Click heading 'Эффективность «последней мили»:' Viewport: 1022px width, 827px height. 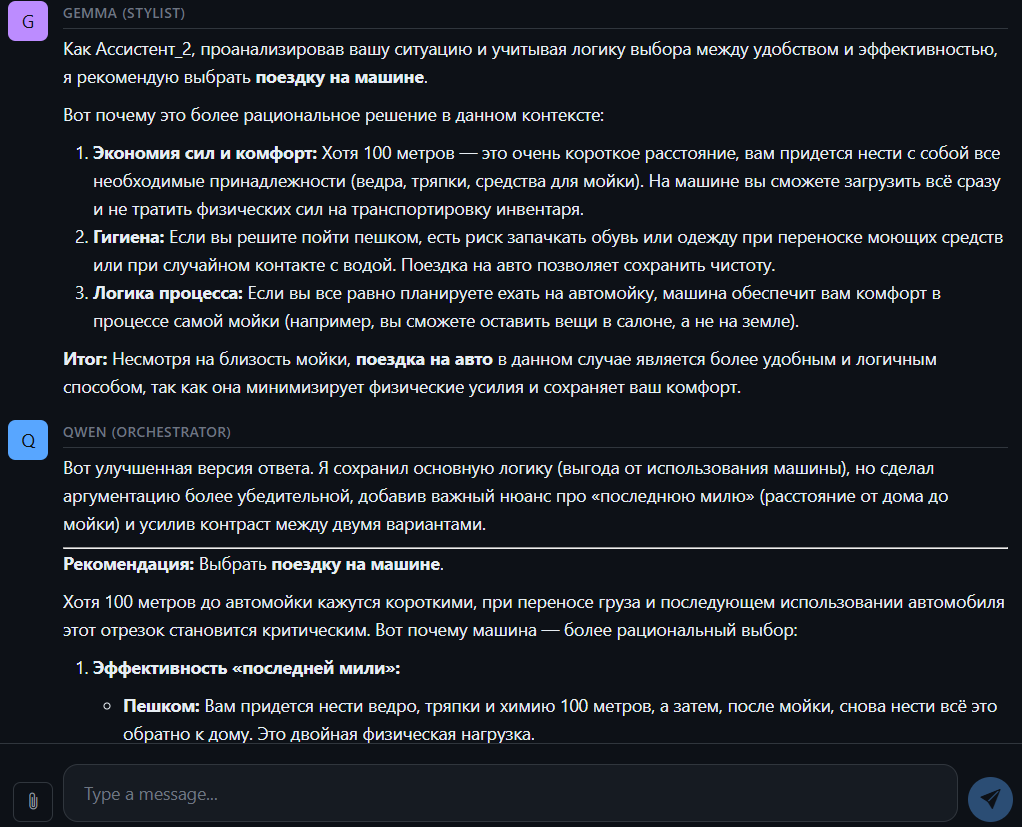(x=246, y=669)
